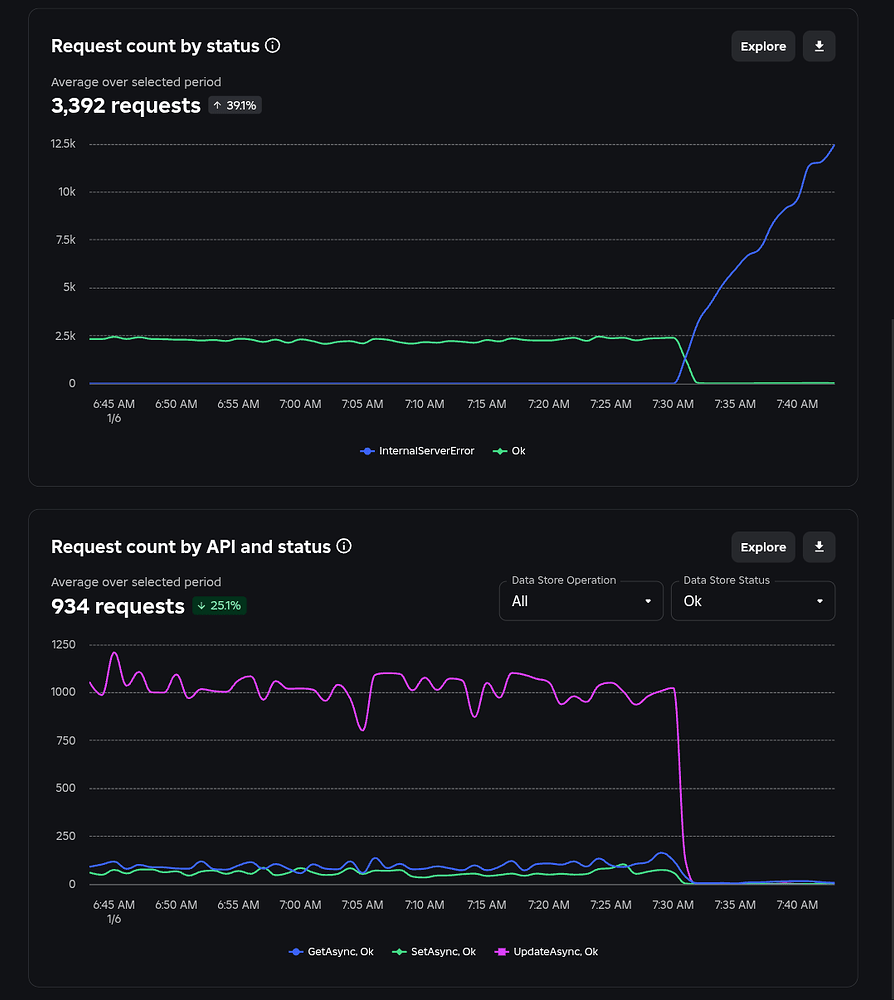Click the 7:00 AM label on API chart
This screenshot has width=894, height=1000.
click(x=300, y=905)
